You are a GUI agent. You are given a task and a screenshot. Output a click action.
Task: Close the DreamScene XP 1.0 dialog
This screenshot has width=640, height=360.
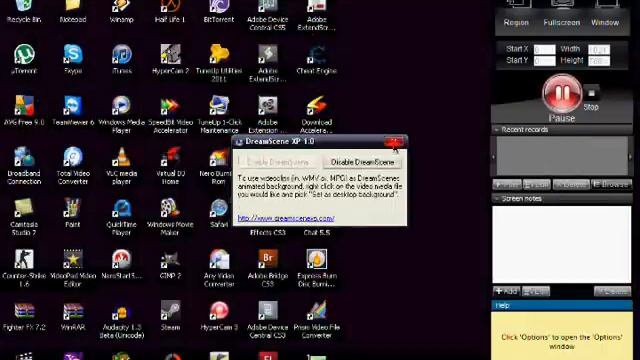point(394,142)
